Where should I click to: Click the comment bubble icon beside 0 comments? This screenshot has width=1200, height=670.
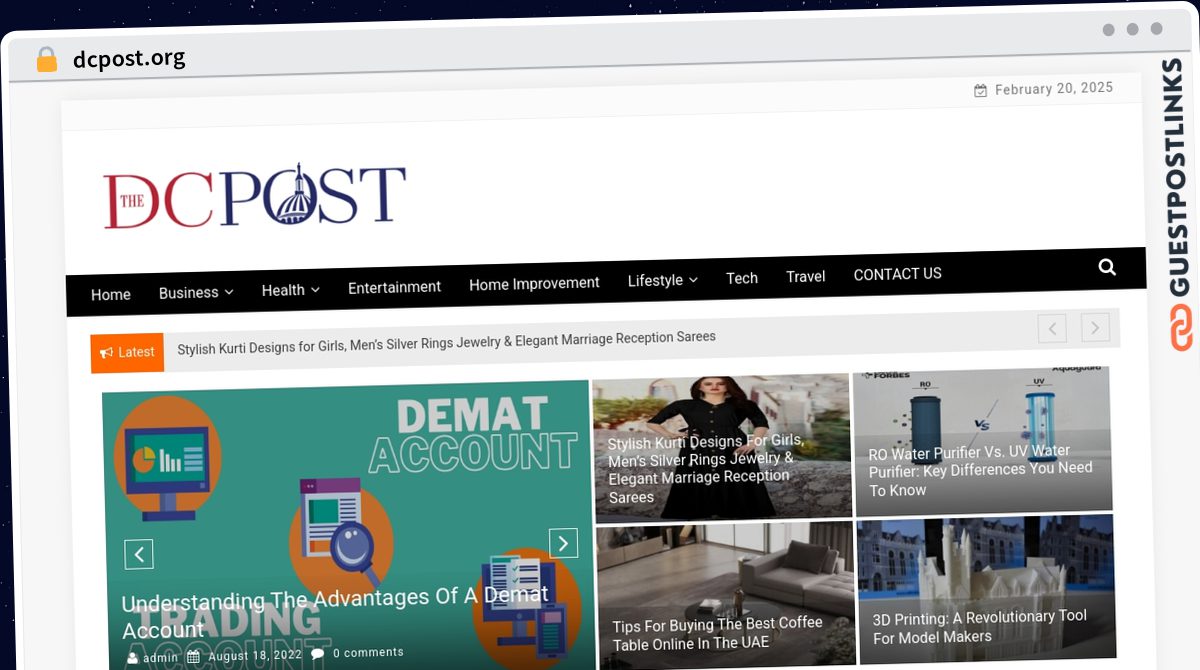pos(318,653)
